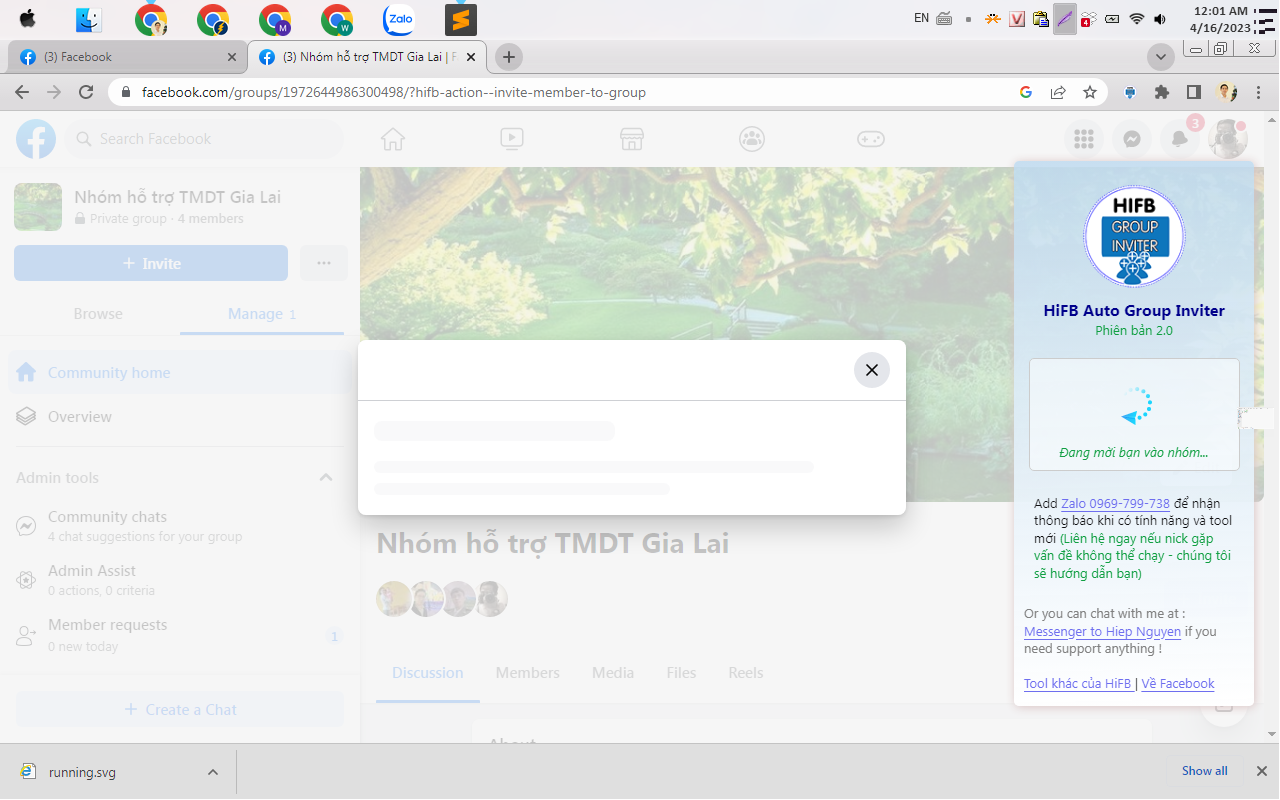Open a new browser tab
Image resolution: width=1280 pixels, height=800 pixels.
pyautogui.click(x=509, y=57)
